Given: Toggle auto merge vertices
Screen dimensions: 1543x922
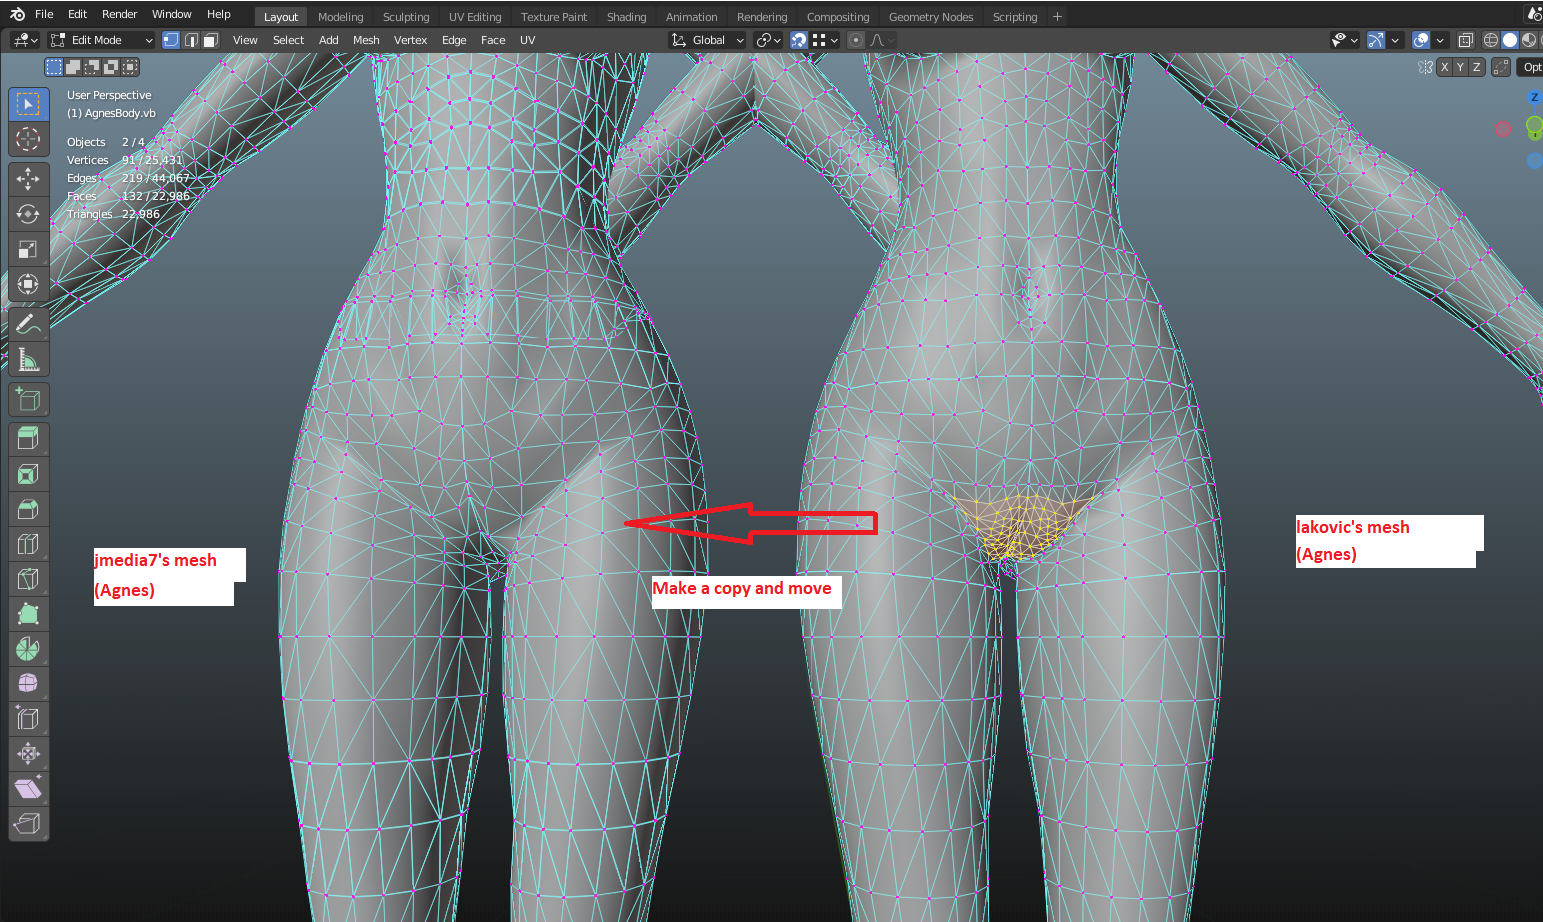Looking at the screenshot, I should 1501,67.
